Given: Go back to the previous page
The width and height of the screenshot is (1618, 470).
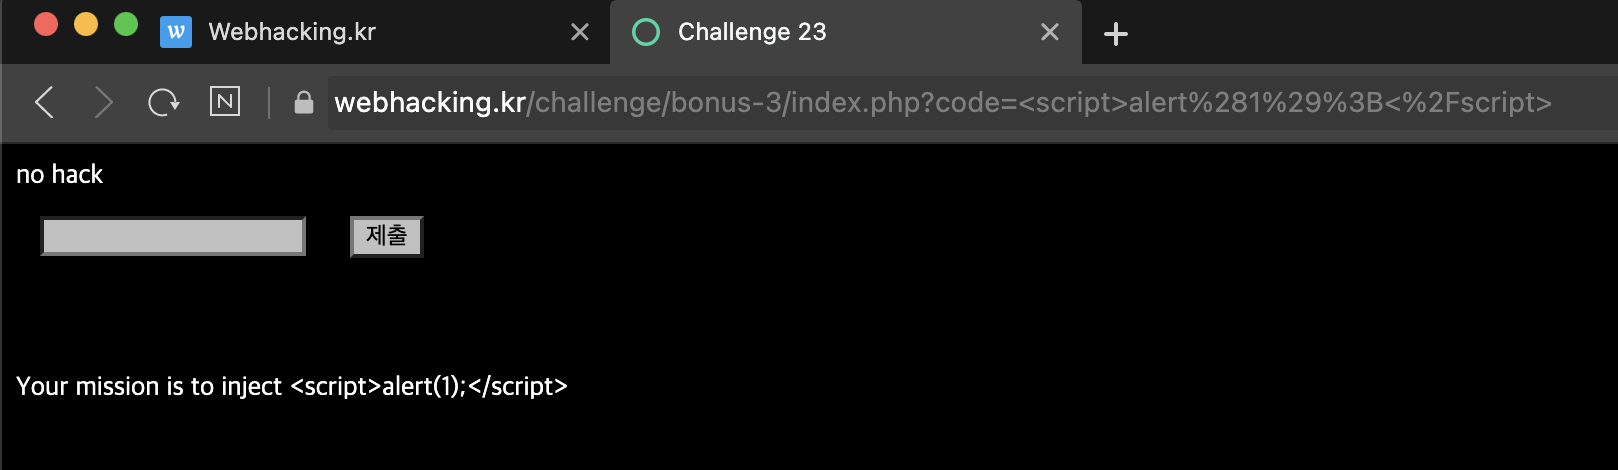Looking at the screenshot, I should tap(44, 102).
